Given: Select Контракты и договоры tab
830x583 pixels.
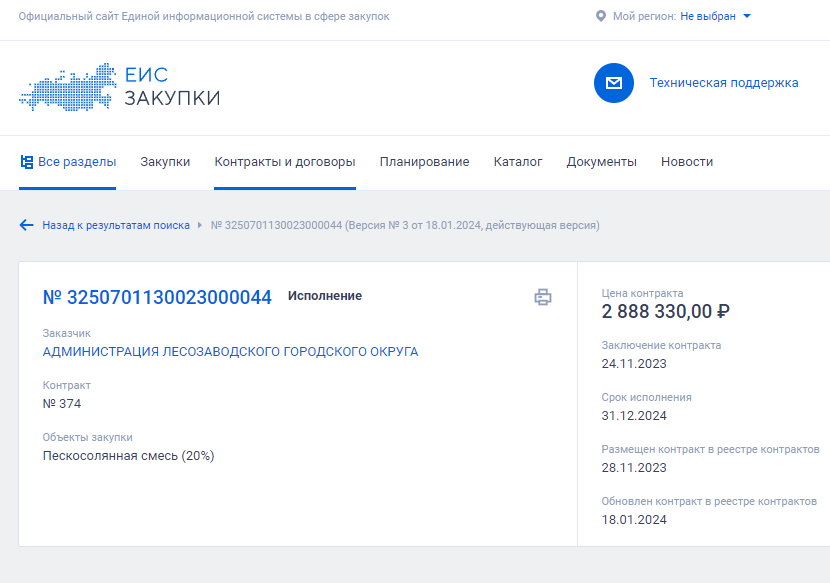Looking at the screenshot, I should pyautogui.click(x=285, y=162).
